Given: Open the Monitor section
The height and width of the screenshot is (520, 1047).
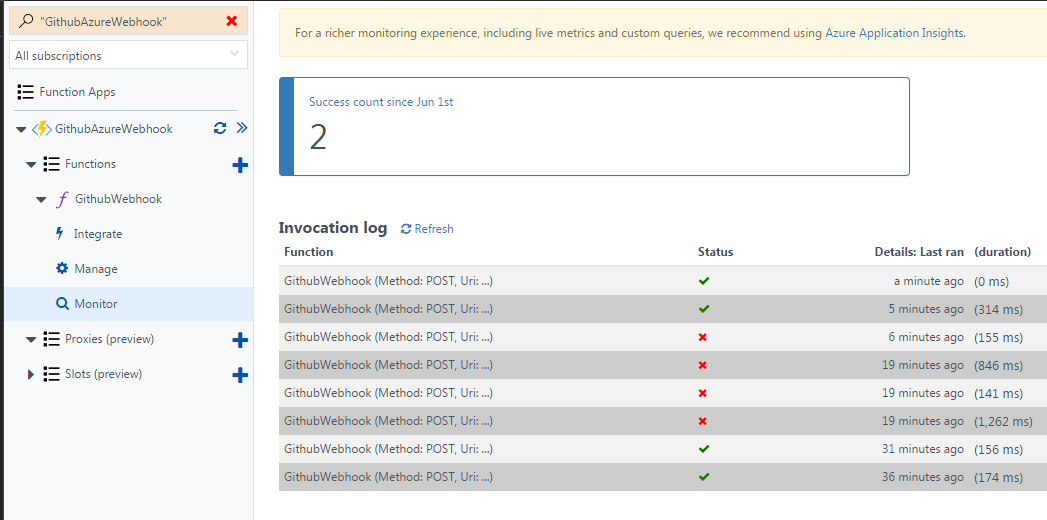Looking at the screenshot, I should [95, 304].
